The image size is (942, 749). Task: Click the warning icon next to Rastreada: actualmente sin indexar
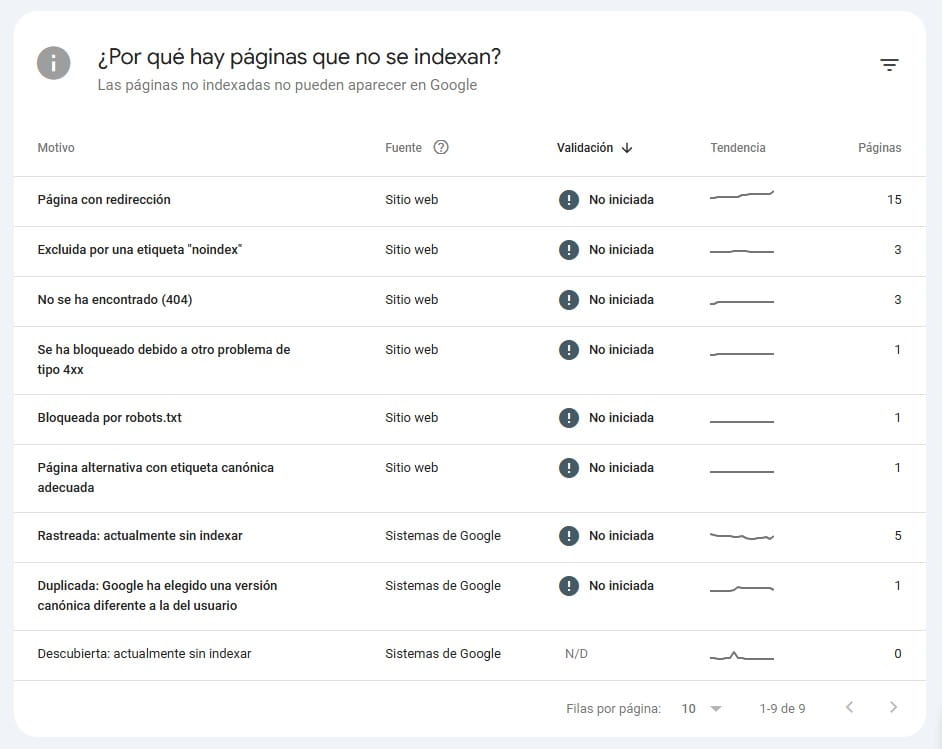pyautogui.click(x=569, y=535)
